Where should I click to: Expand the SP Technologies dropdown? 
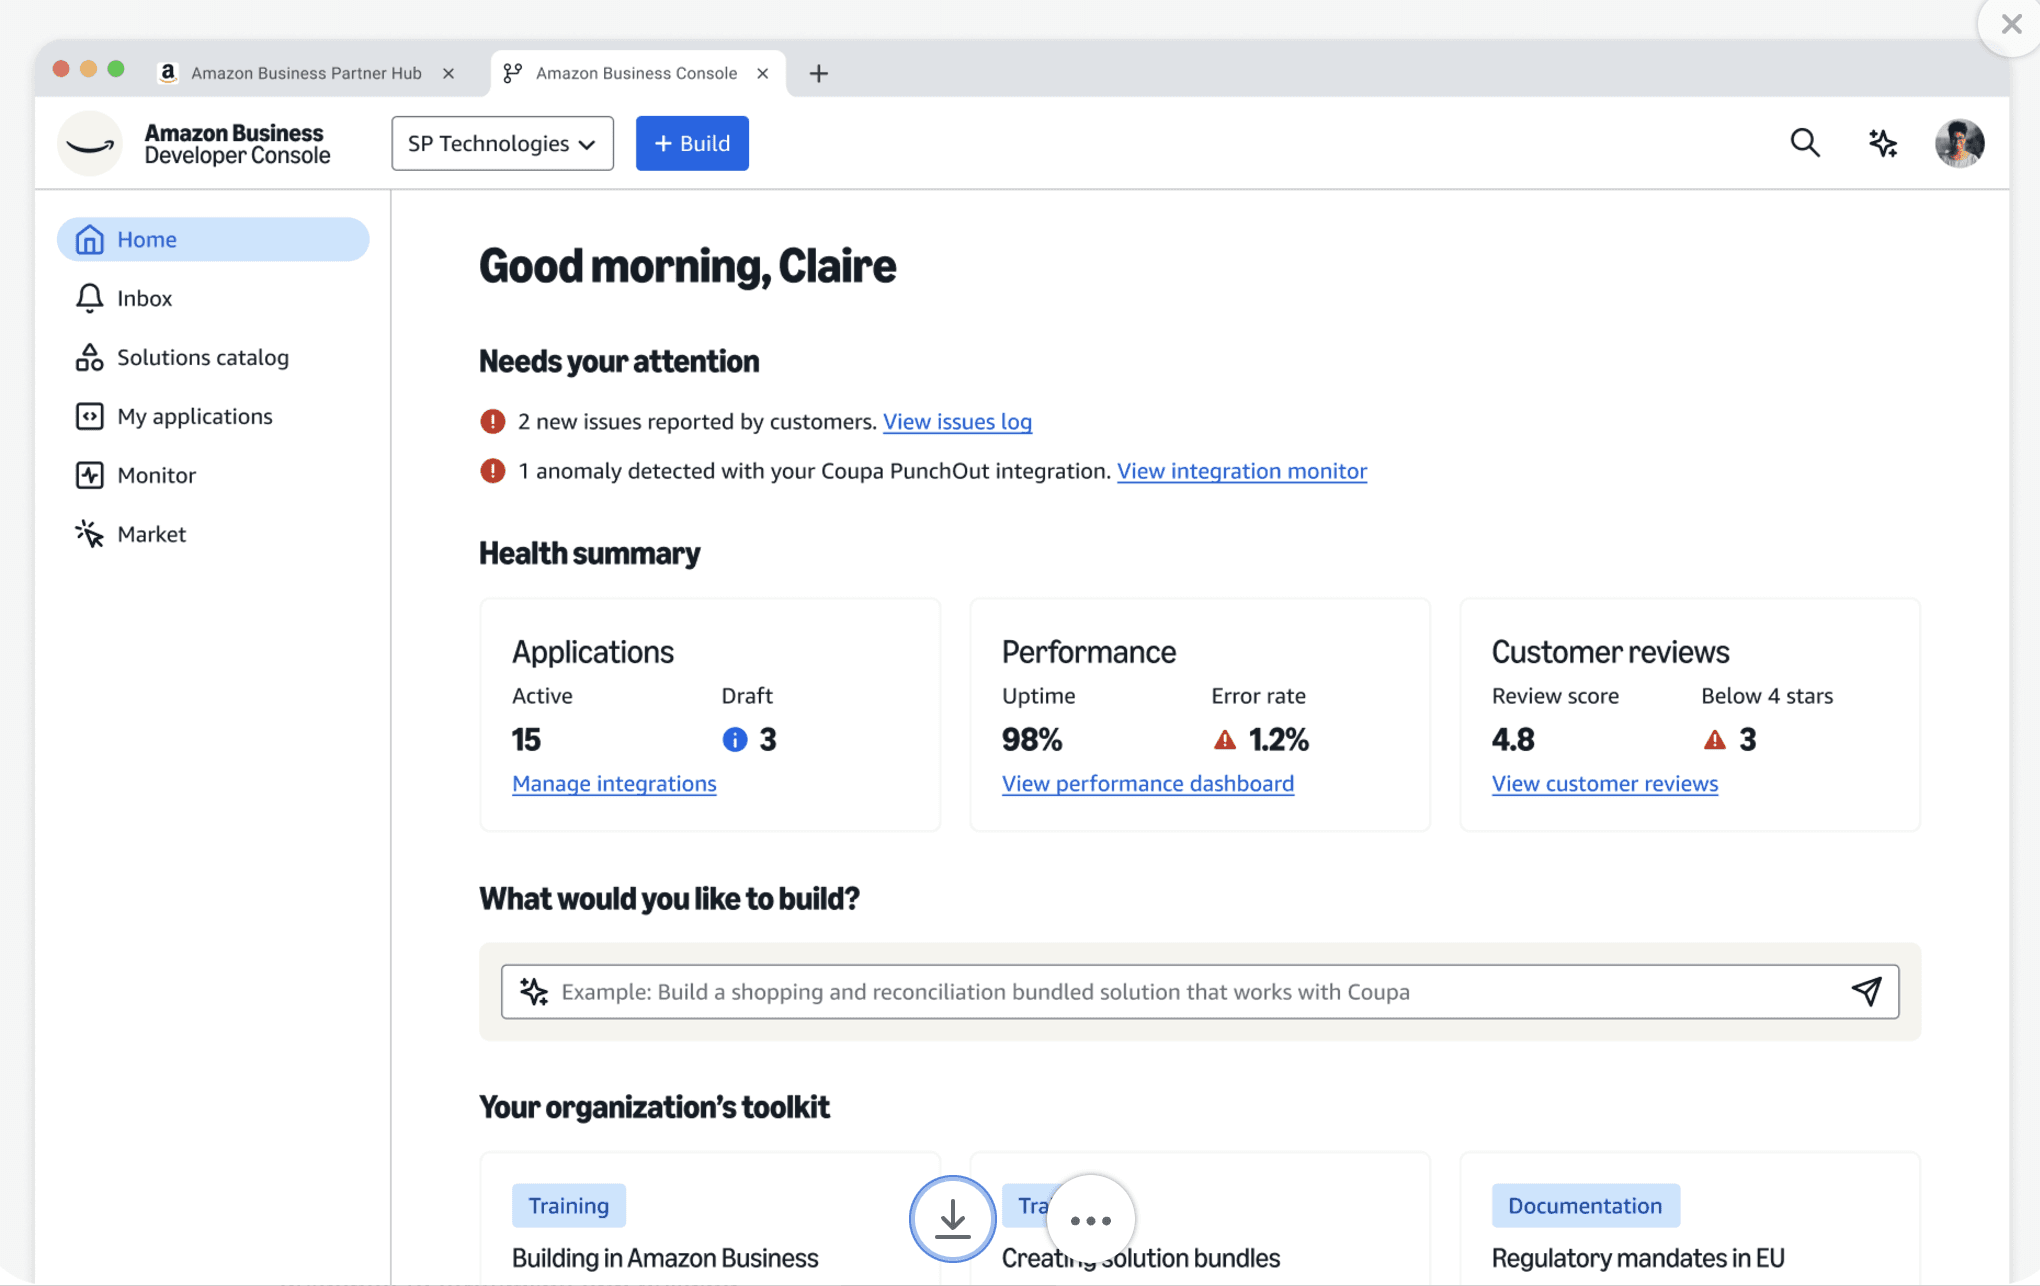click(502, 143)
